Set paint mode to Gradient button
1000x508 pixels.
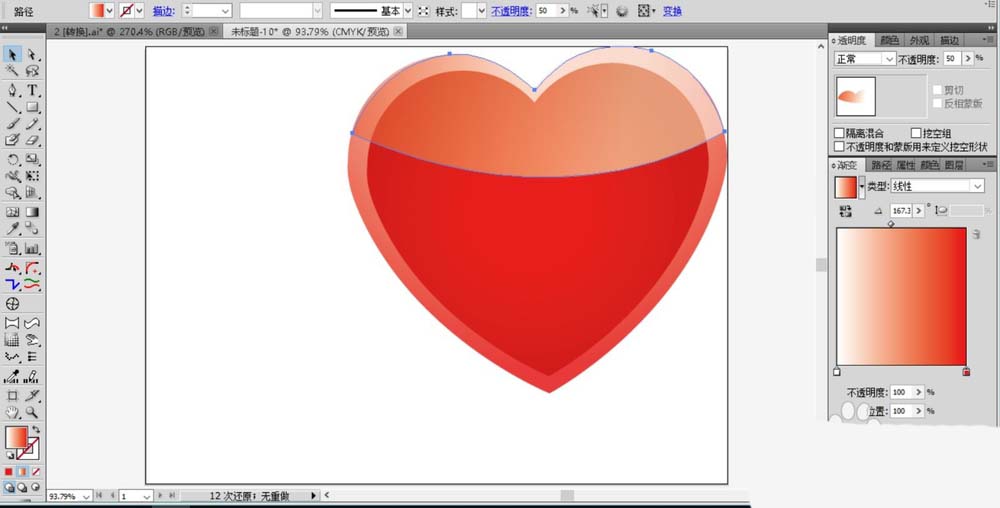(22, 472)
